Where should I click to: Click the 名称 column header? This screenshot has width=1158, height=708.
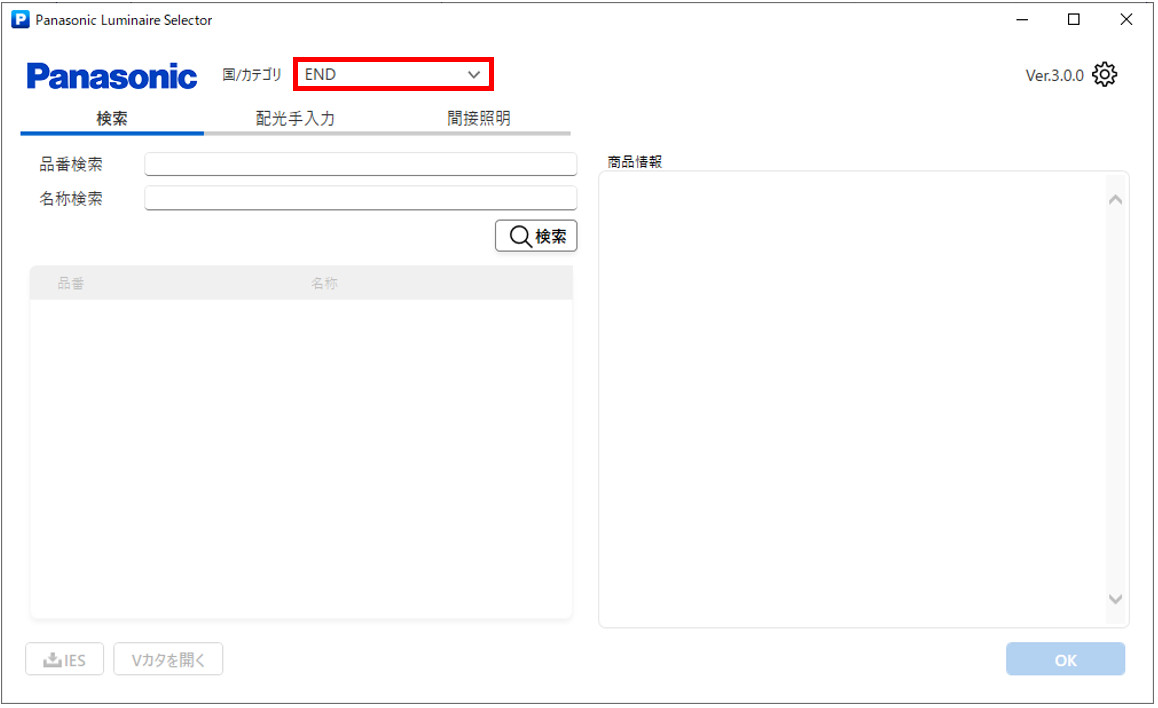[x=324, y=284]
